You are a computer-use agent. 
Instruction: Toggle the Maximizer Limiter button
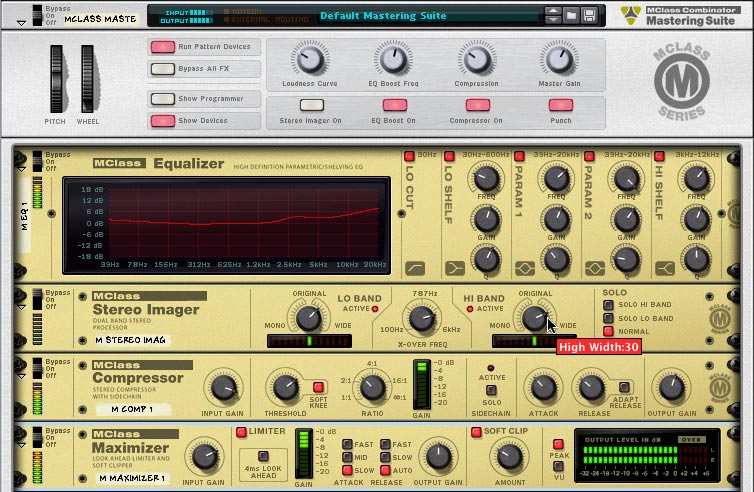pos(241,432)
